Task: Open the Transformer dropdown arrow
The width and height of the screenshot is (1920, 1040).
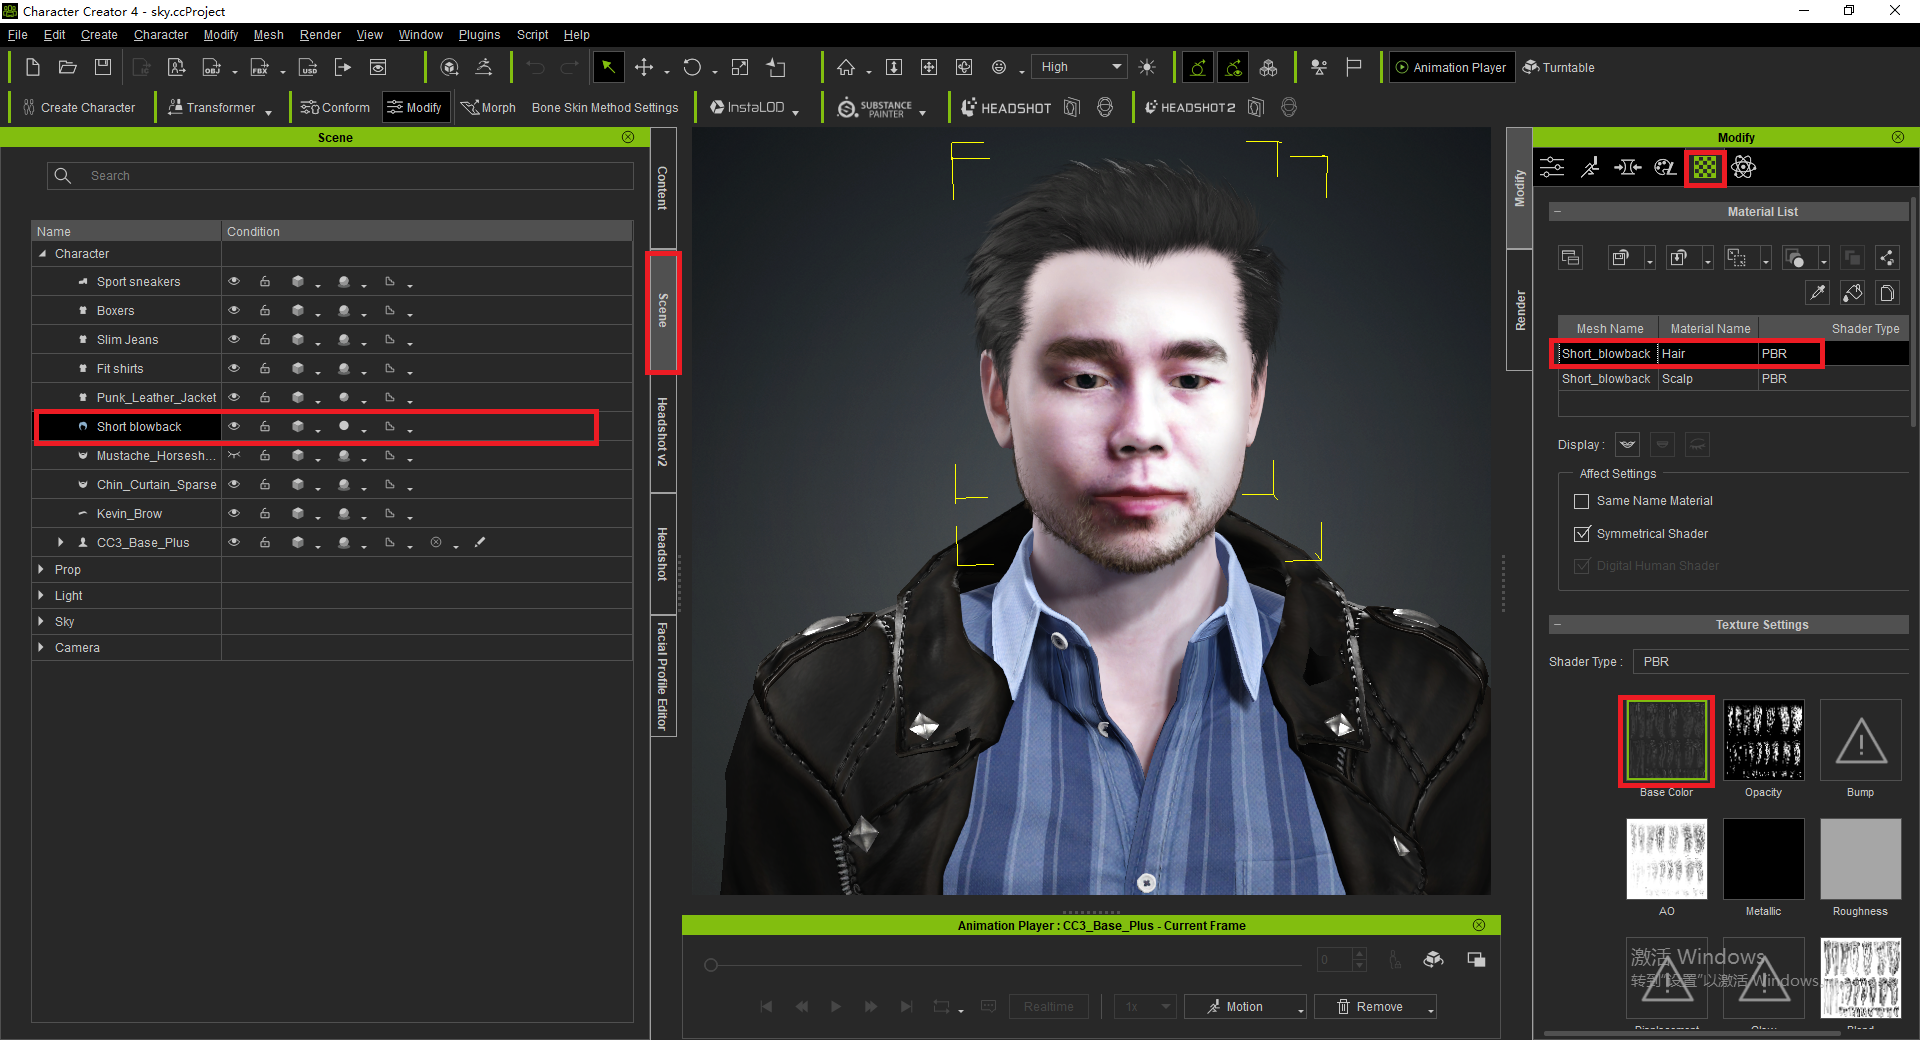Action: pos(269,112)
